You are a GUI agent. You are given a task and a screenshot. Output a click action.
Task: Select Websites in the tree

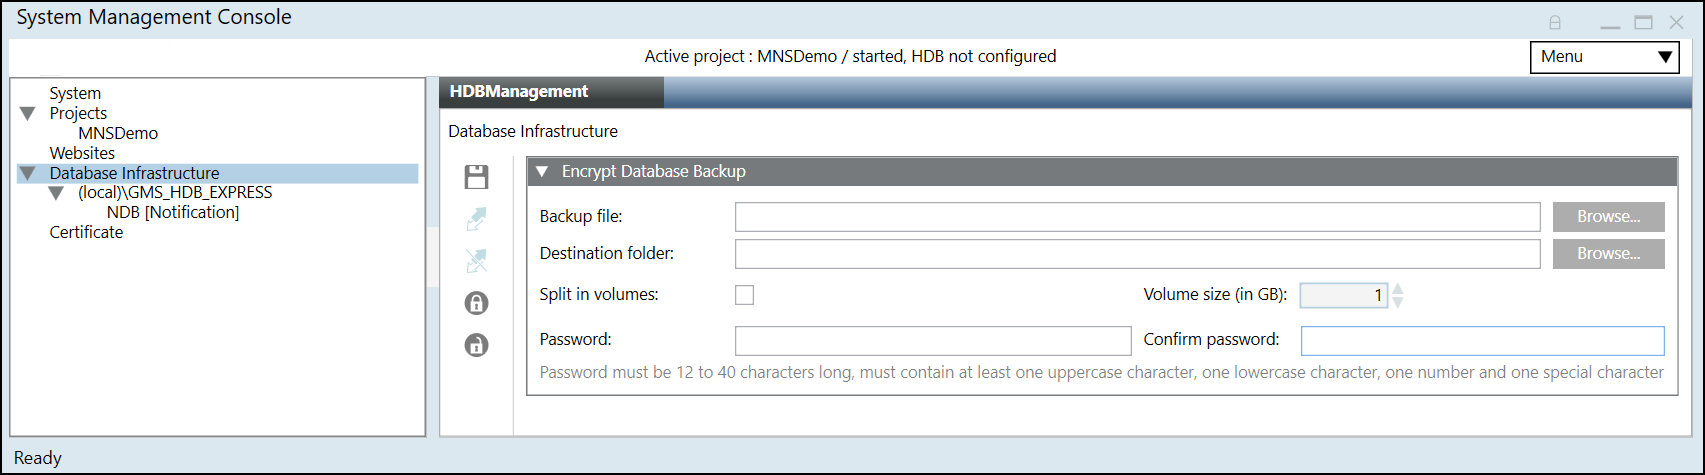82,153
